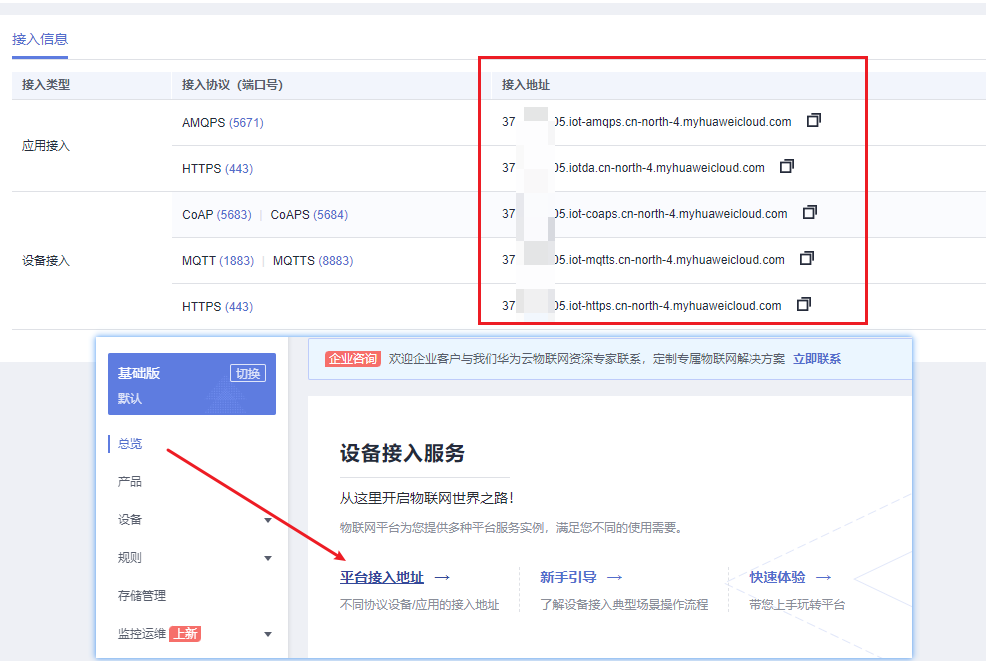Viewport: 986px width, 661px height.
Task: Copy the AMQPS access address
Action: tap(813, 119)
